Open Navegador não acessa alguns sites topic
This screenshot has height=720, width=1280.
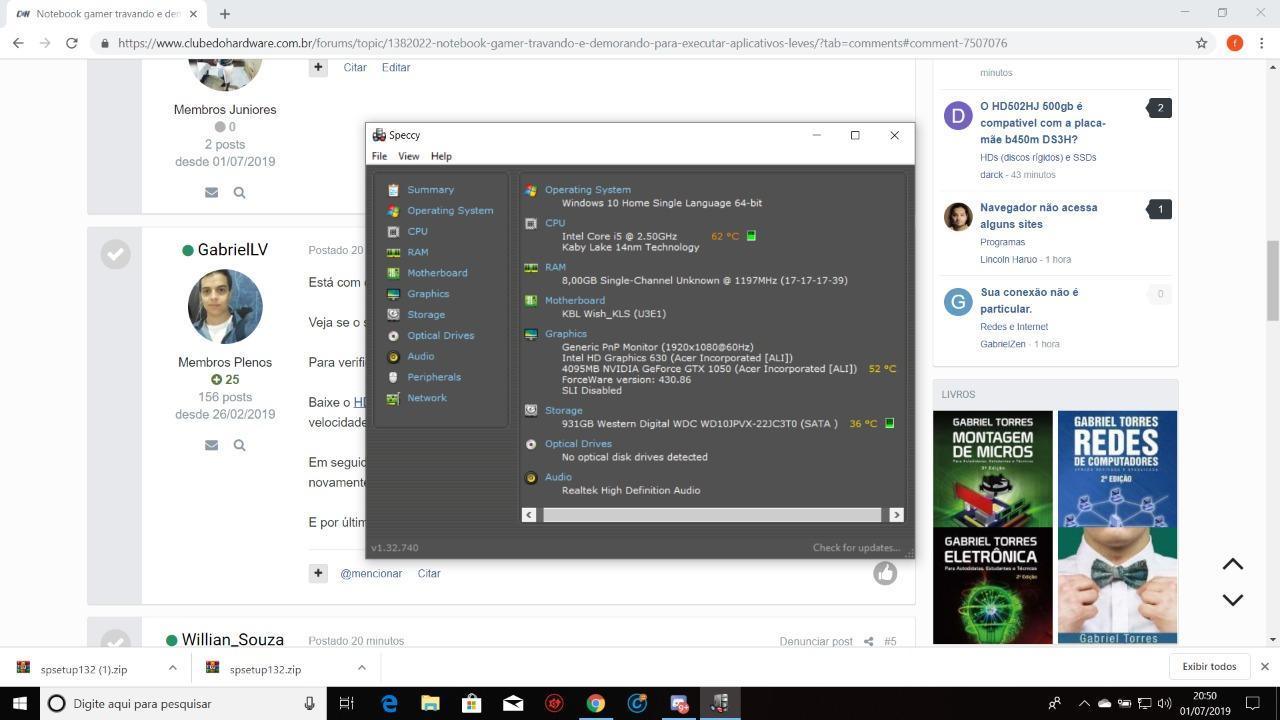coord(1039,216)
